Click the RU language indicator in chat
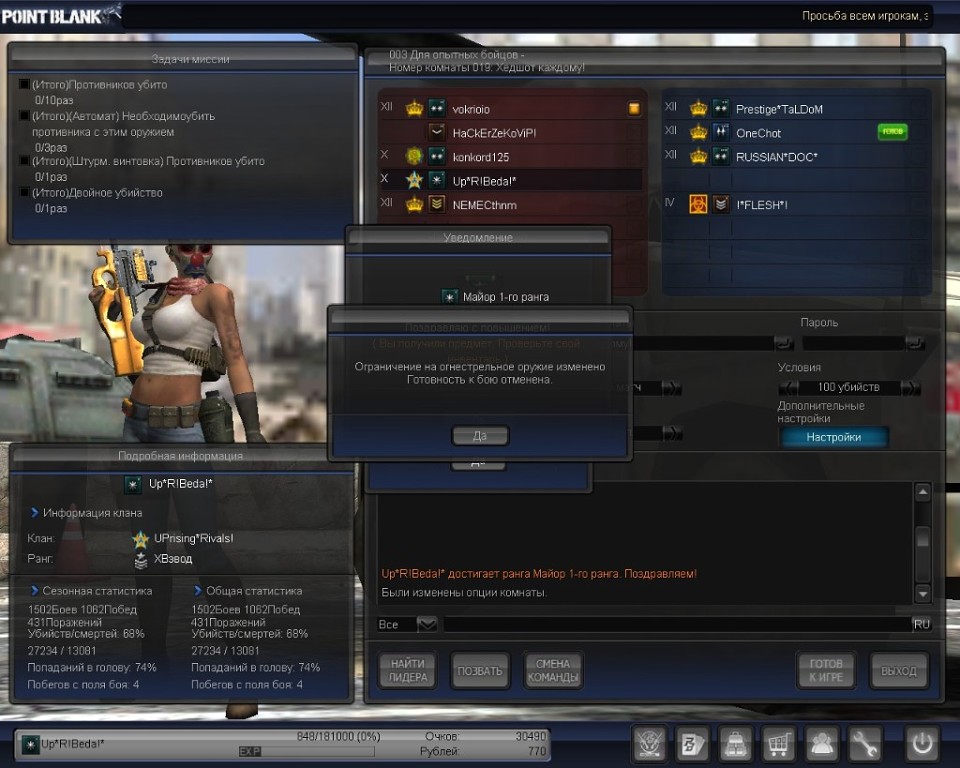 coord(921,624)
